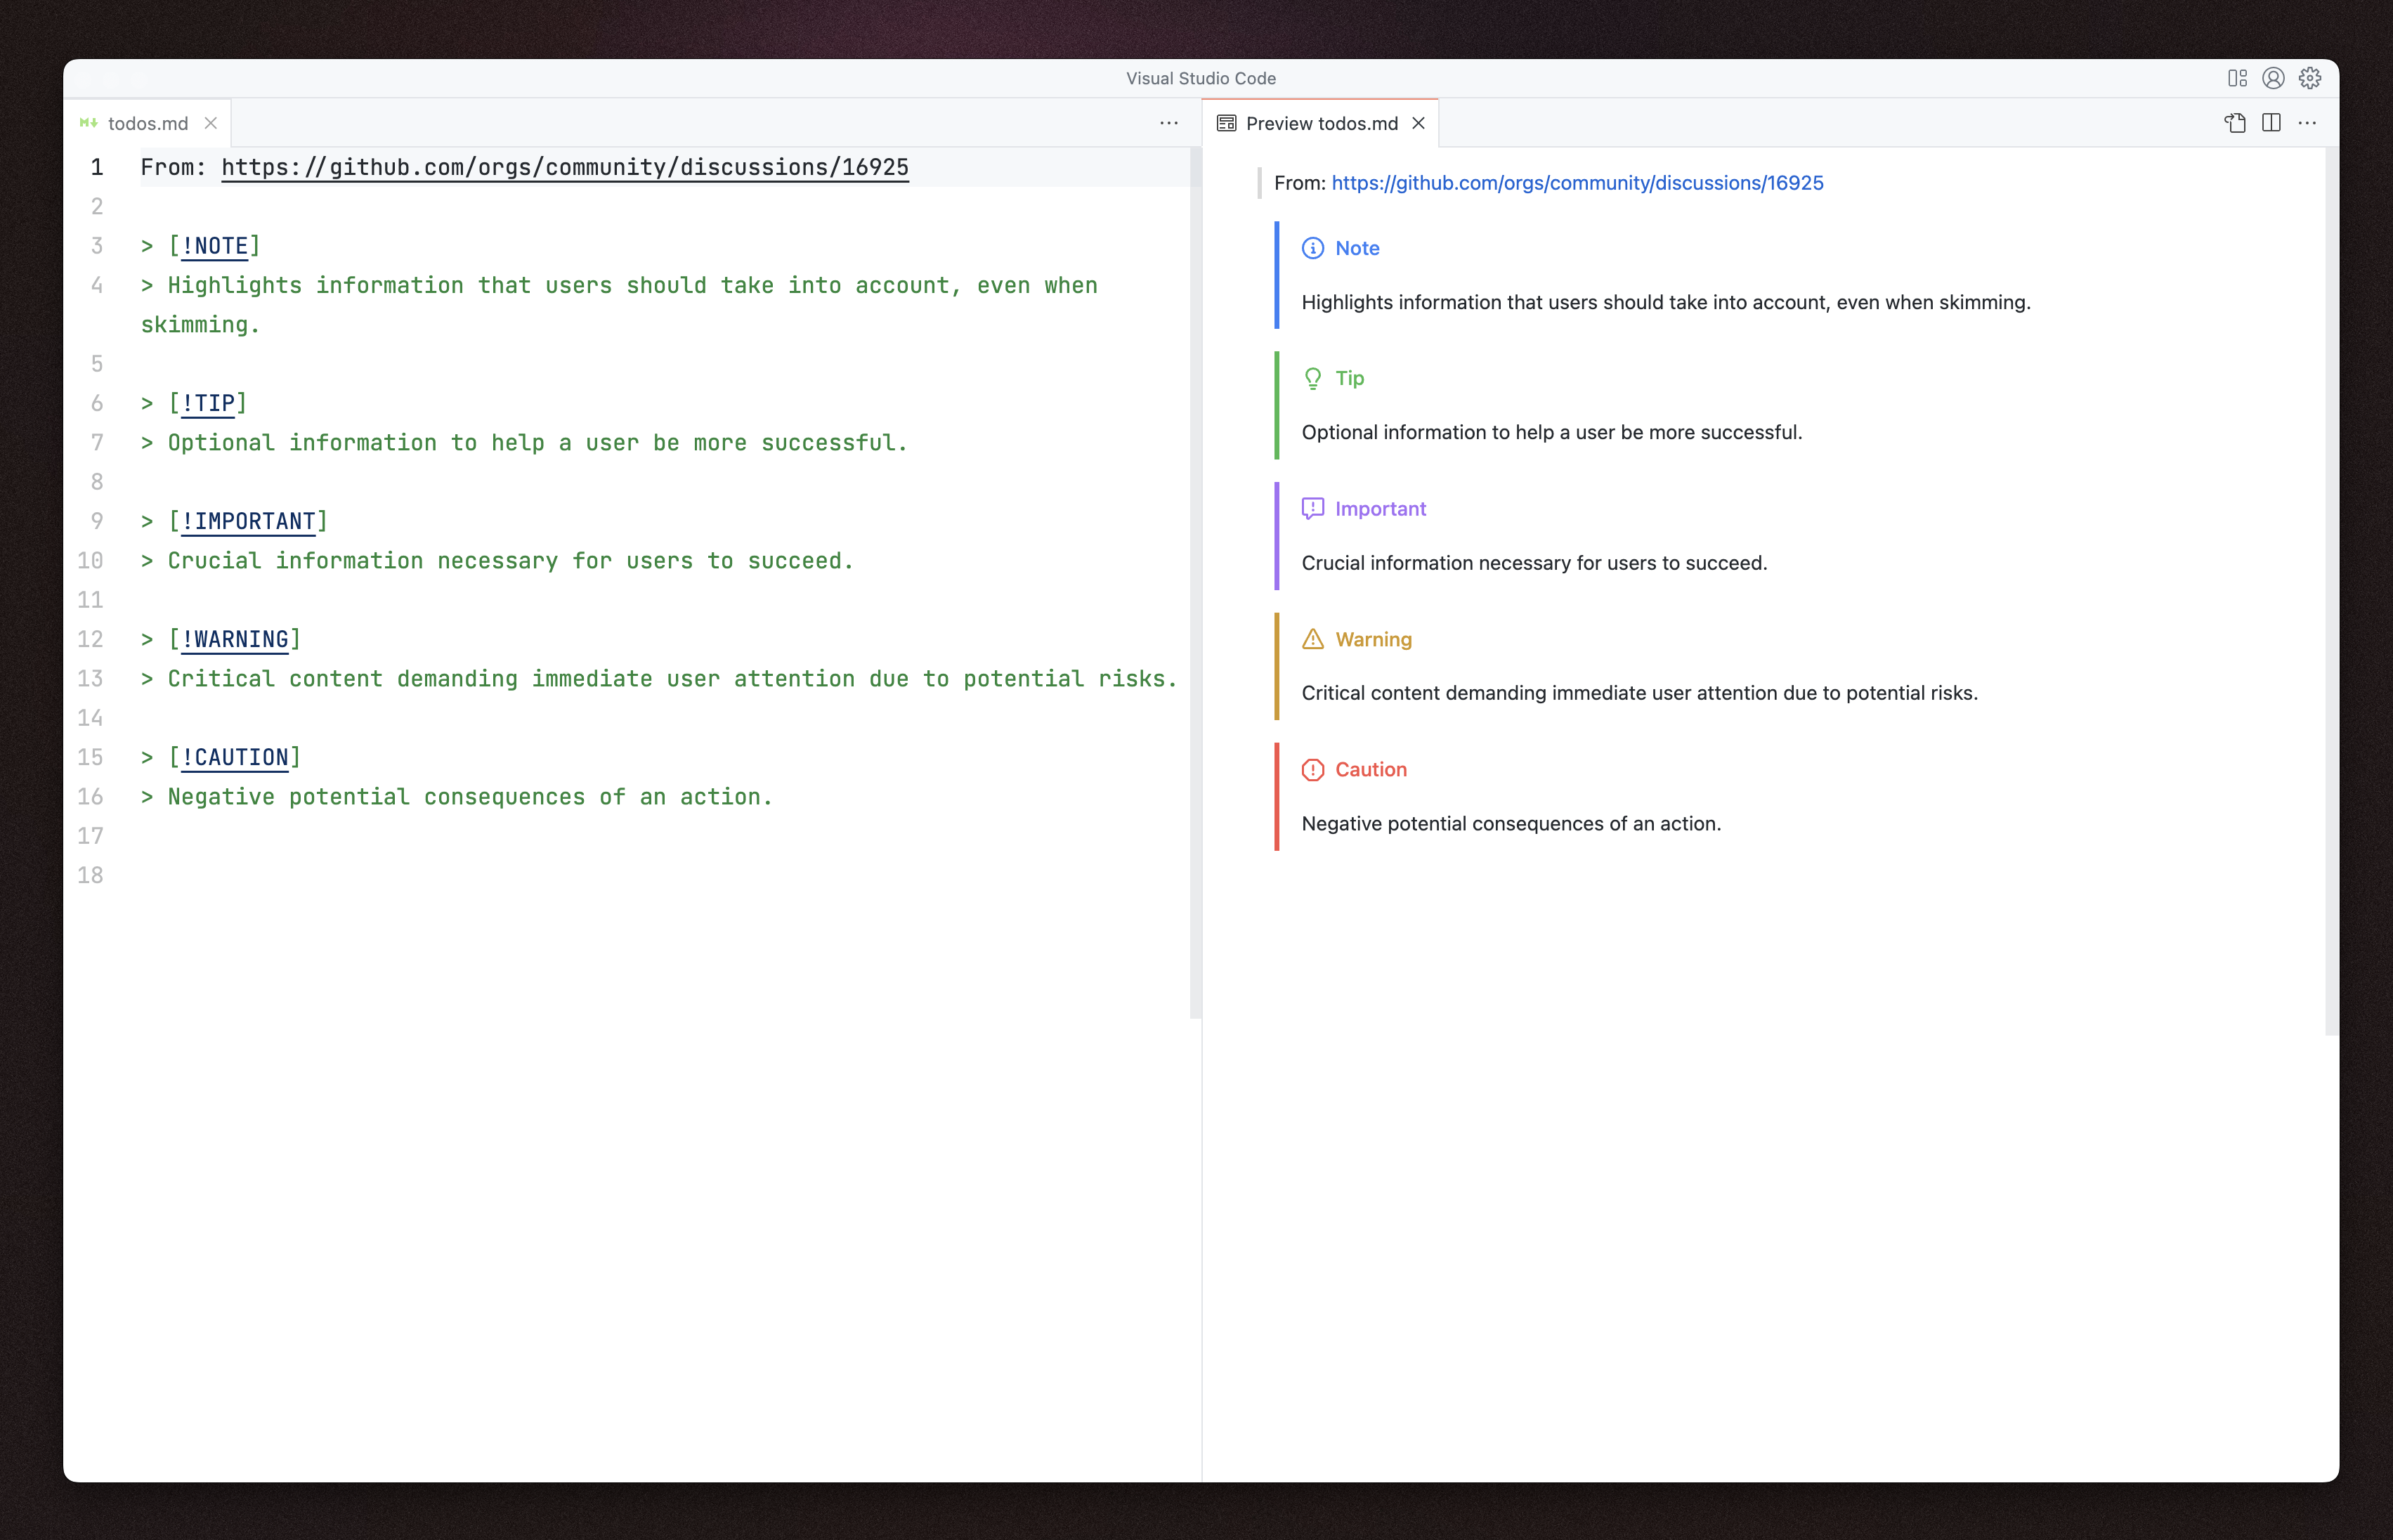Click [!NOTE] on editor line 3
Viewport: 2393px width, 1540px height.
pos(214,246)
